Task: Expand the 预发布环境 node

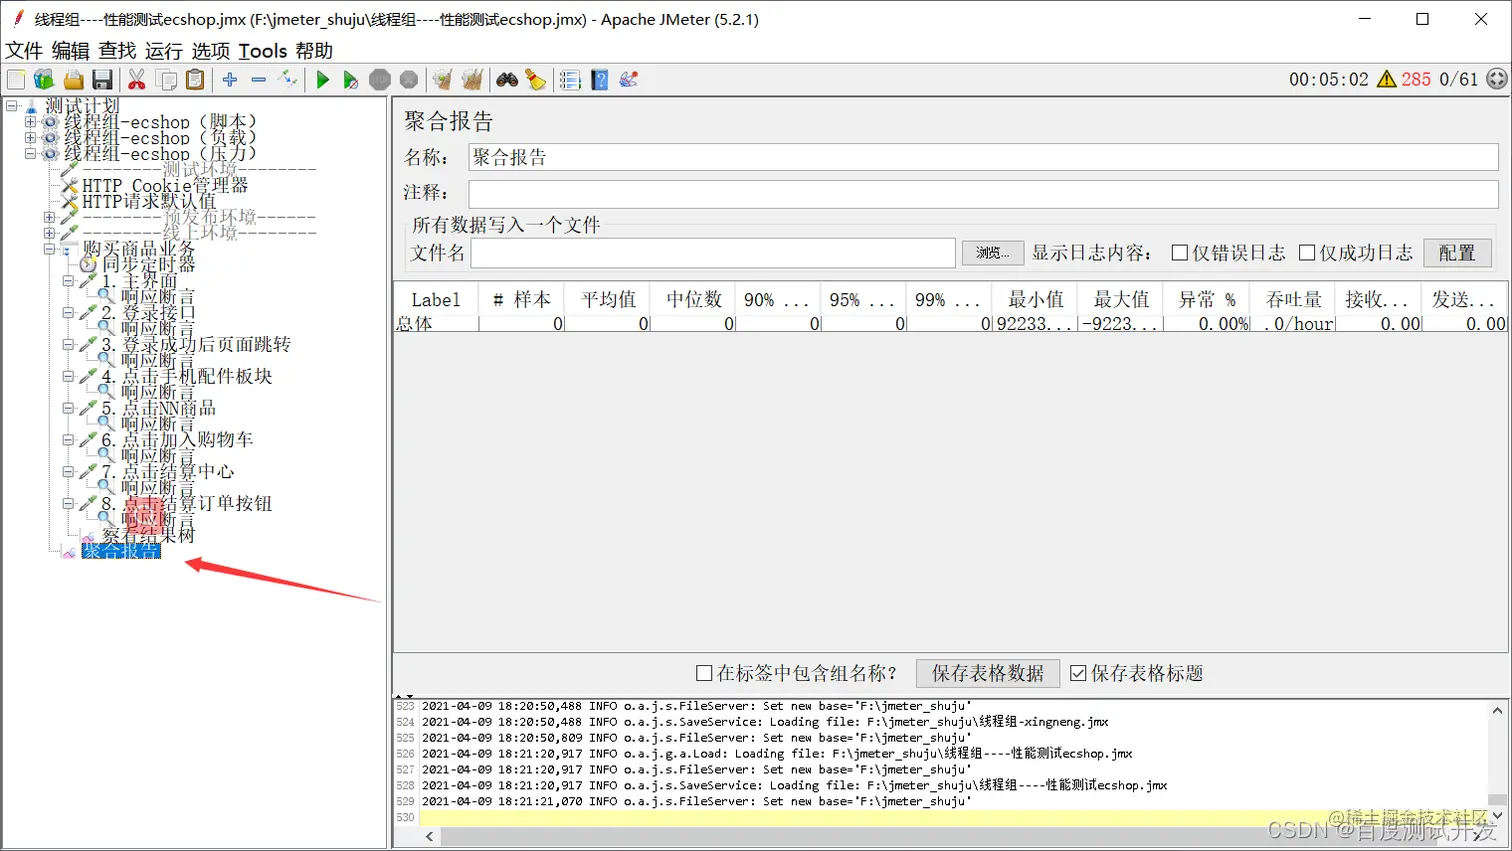Action: coord(49,217)
